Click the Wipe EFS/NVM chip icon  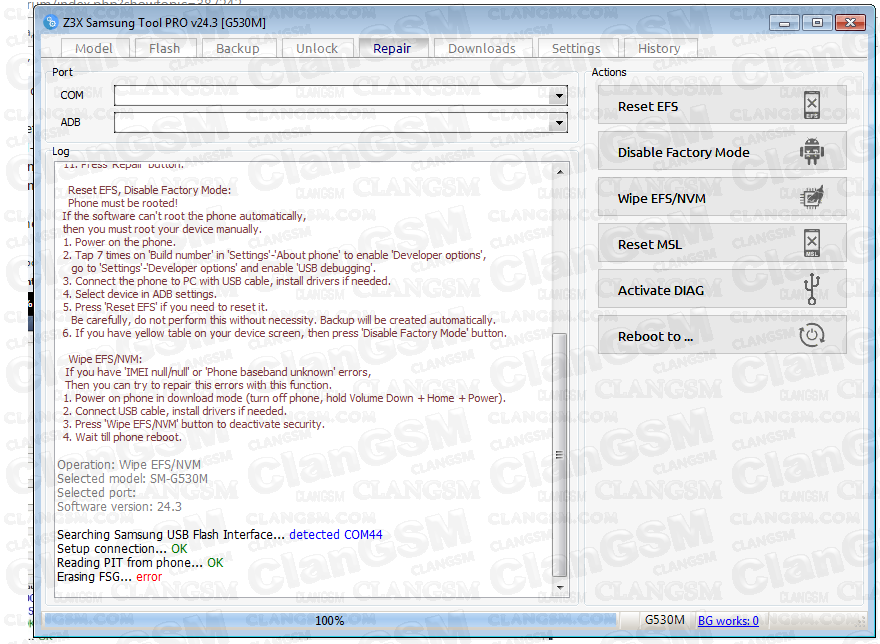[x=812, y=198]
